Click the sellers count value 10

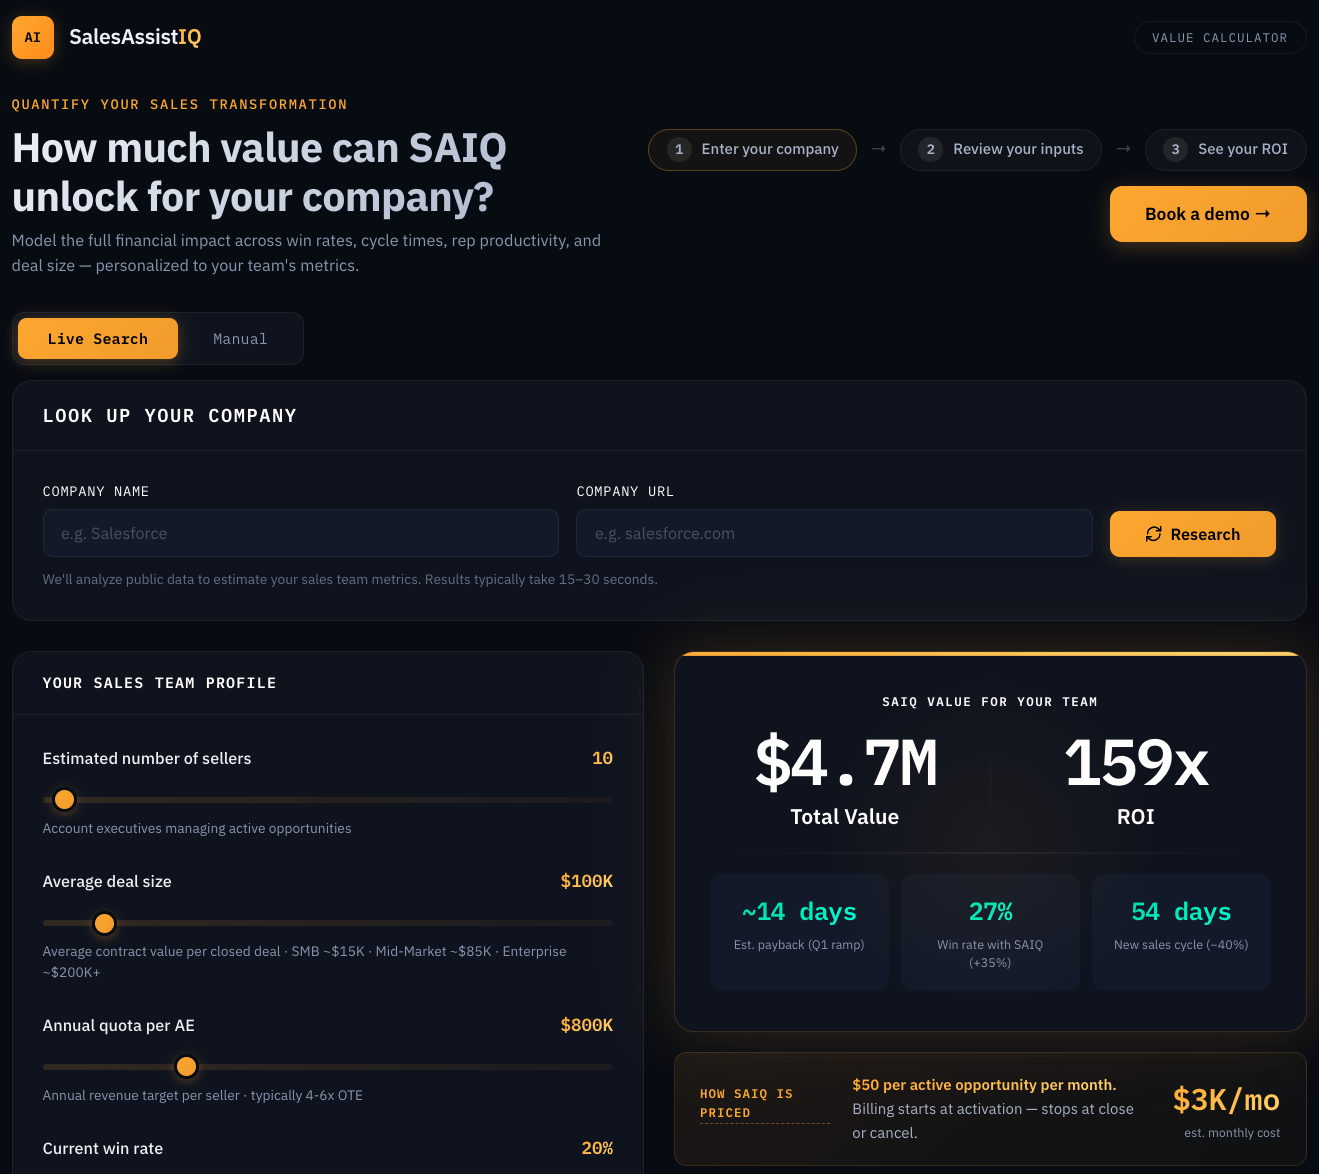602,758
